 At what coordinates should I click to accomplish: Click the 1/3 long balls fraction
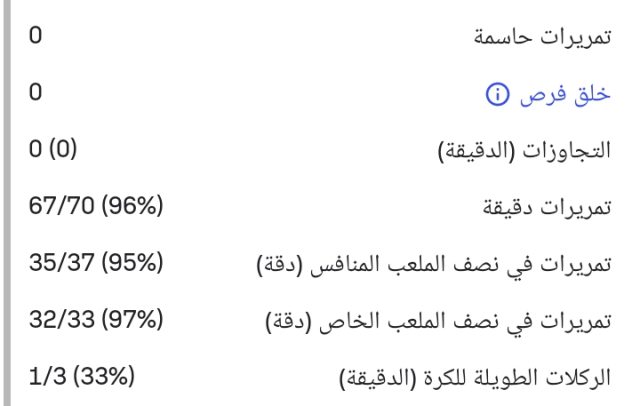[x=46, y=378]
